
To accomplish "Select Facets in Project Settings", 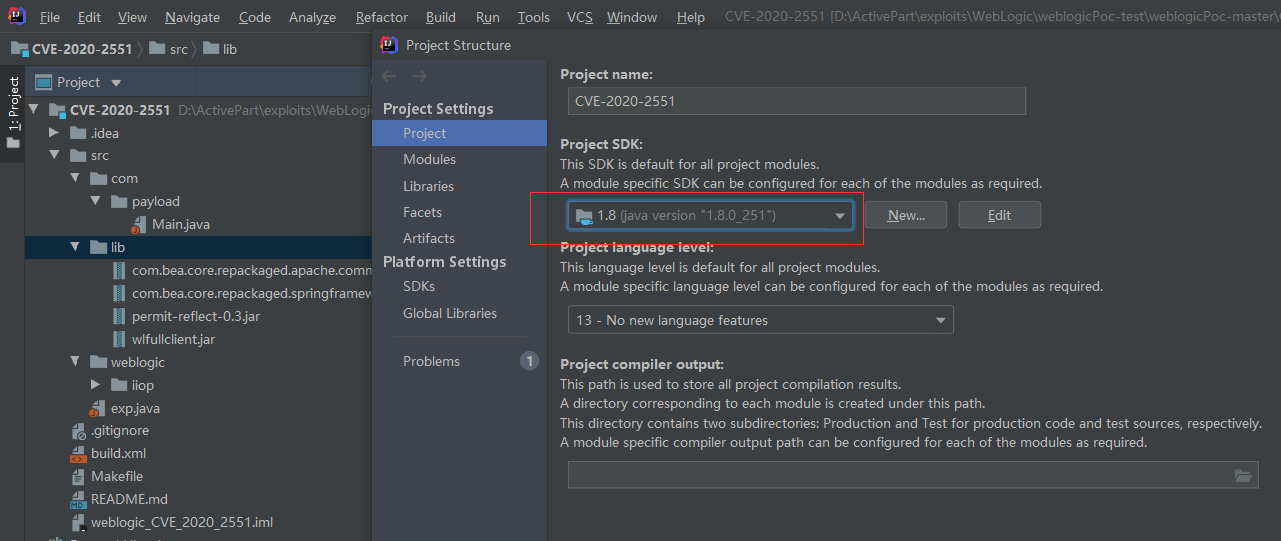I will click(459, 212).
